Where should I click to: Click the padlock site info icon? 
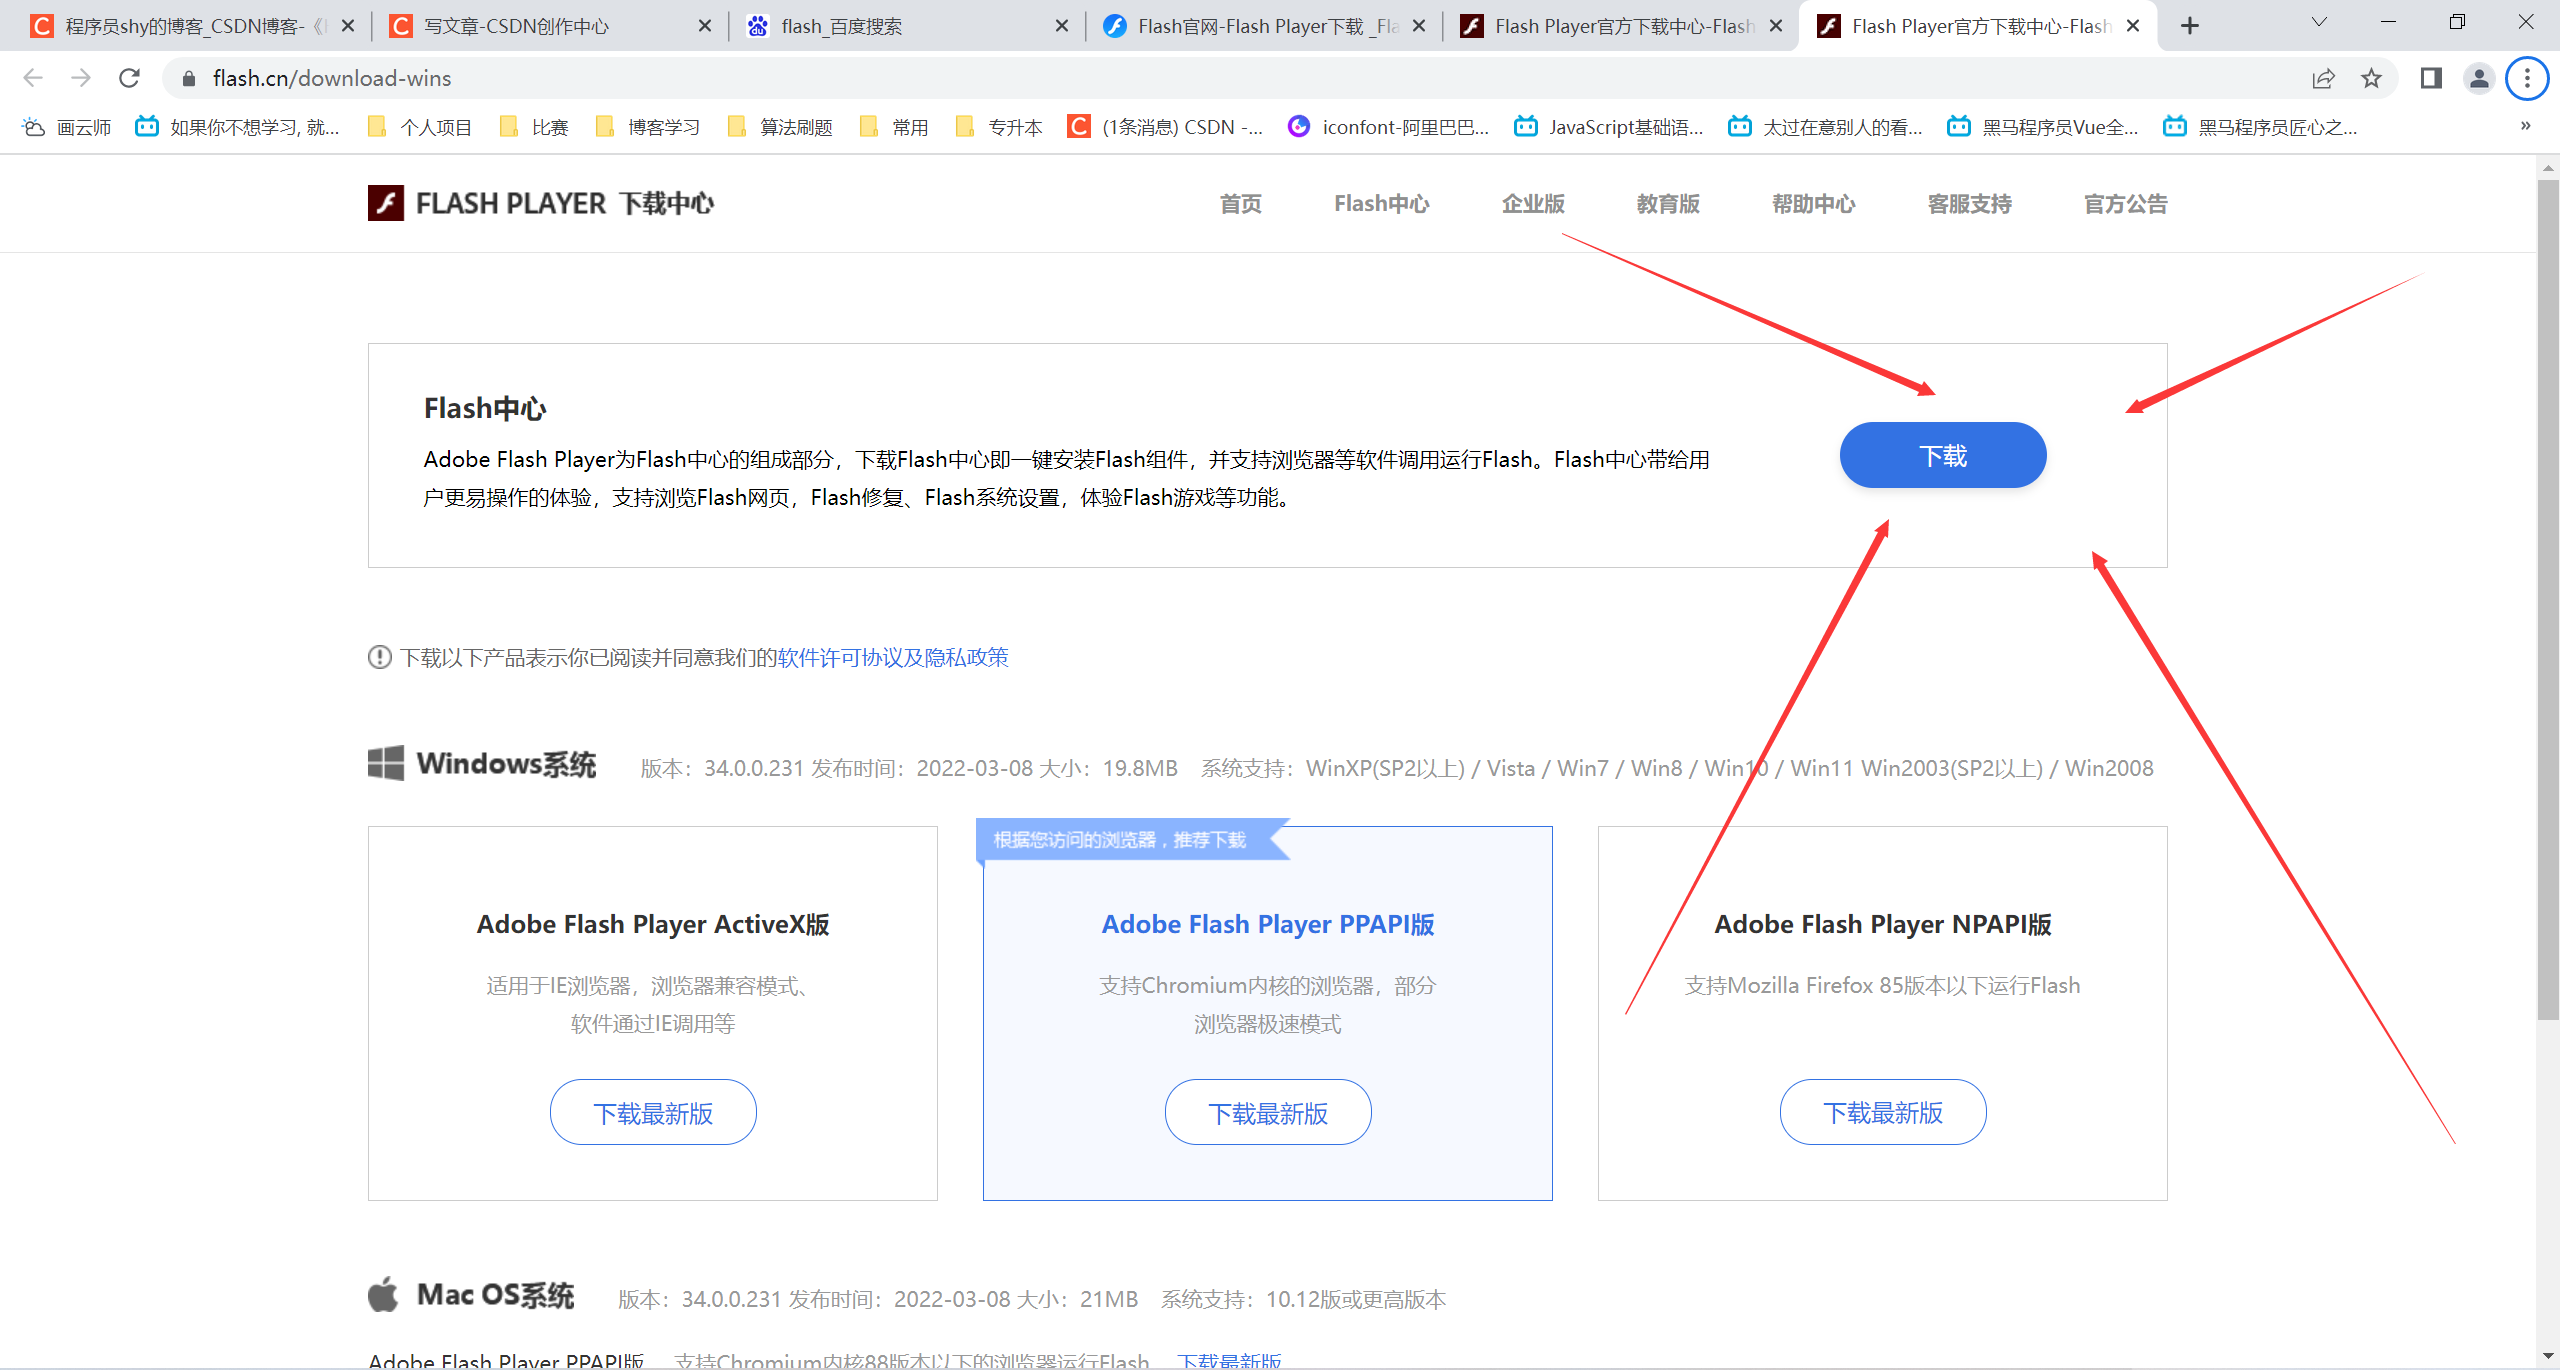click(188, 78)
